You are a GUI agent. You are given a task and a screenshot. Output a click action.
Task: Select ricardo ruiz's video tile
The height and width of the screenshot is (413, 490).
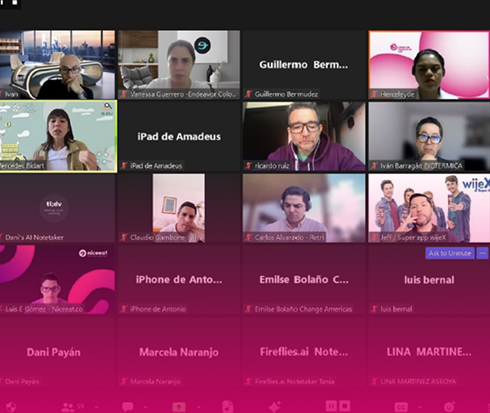coord(304,136)
